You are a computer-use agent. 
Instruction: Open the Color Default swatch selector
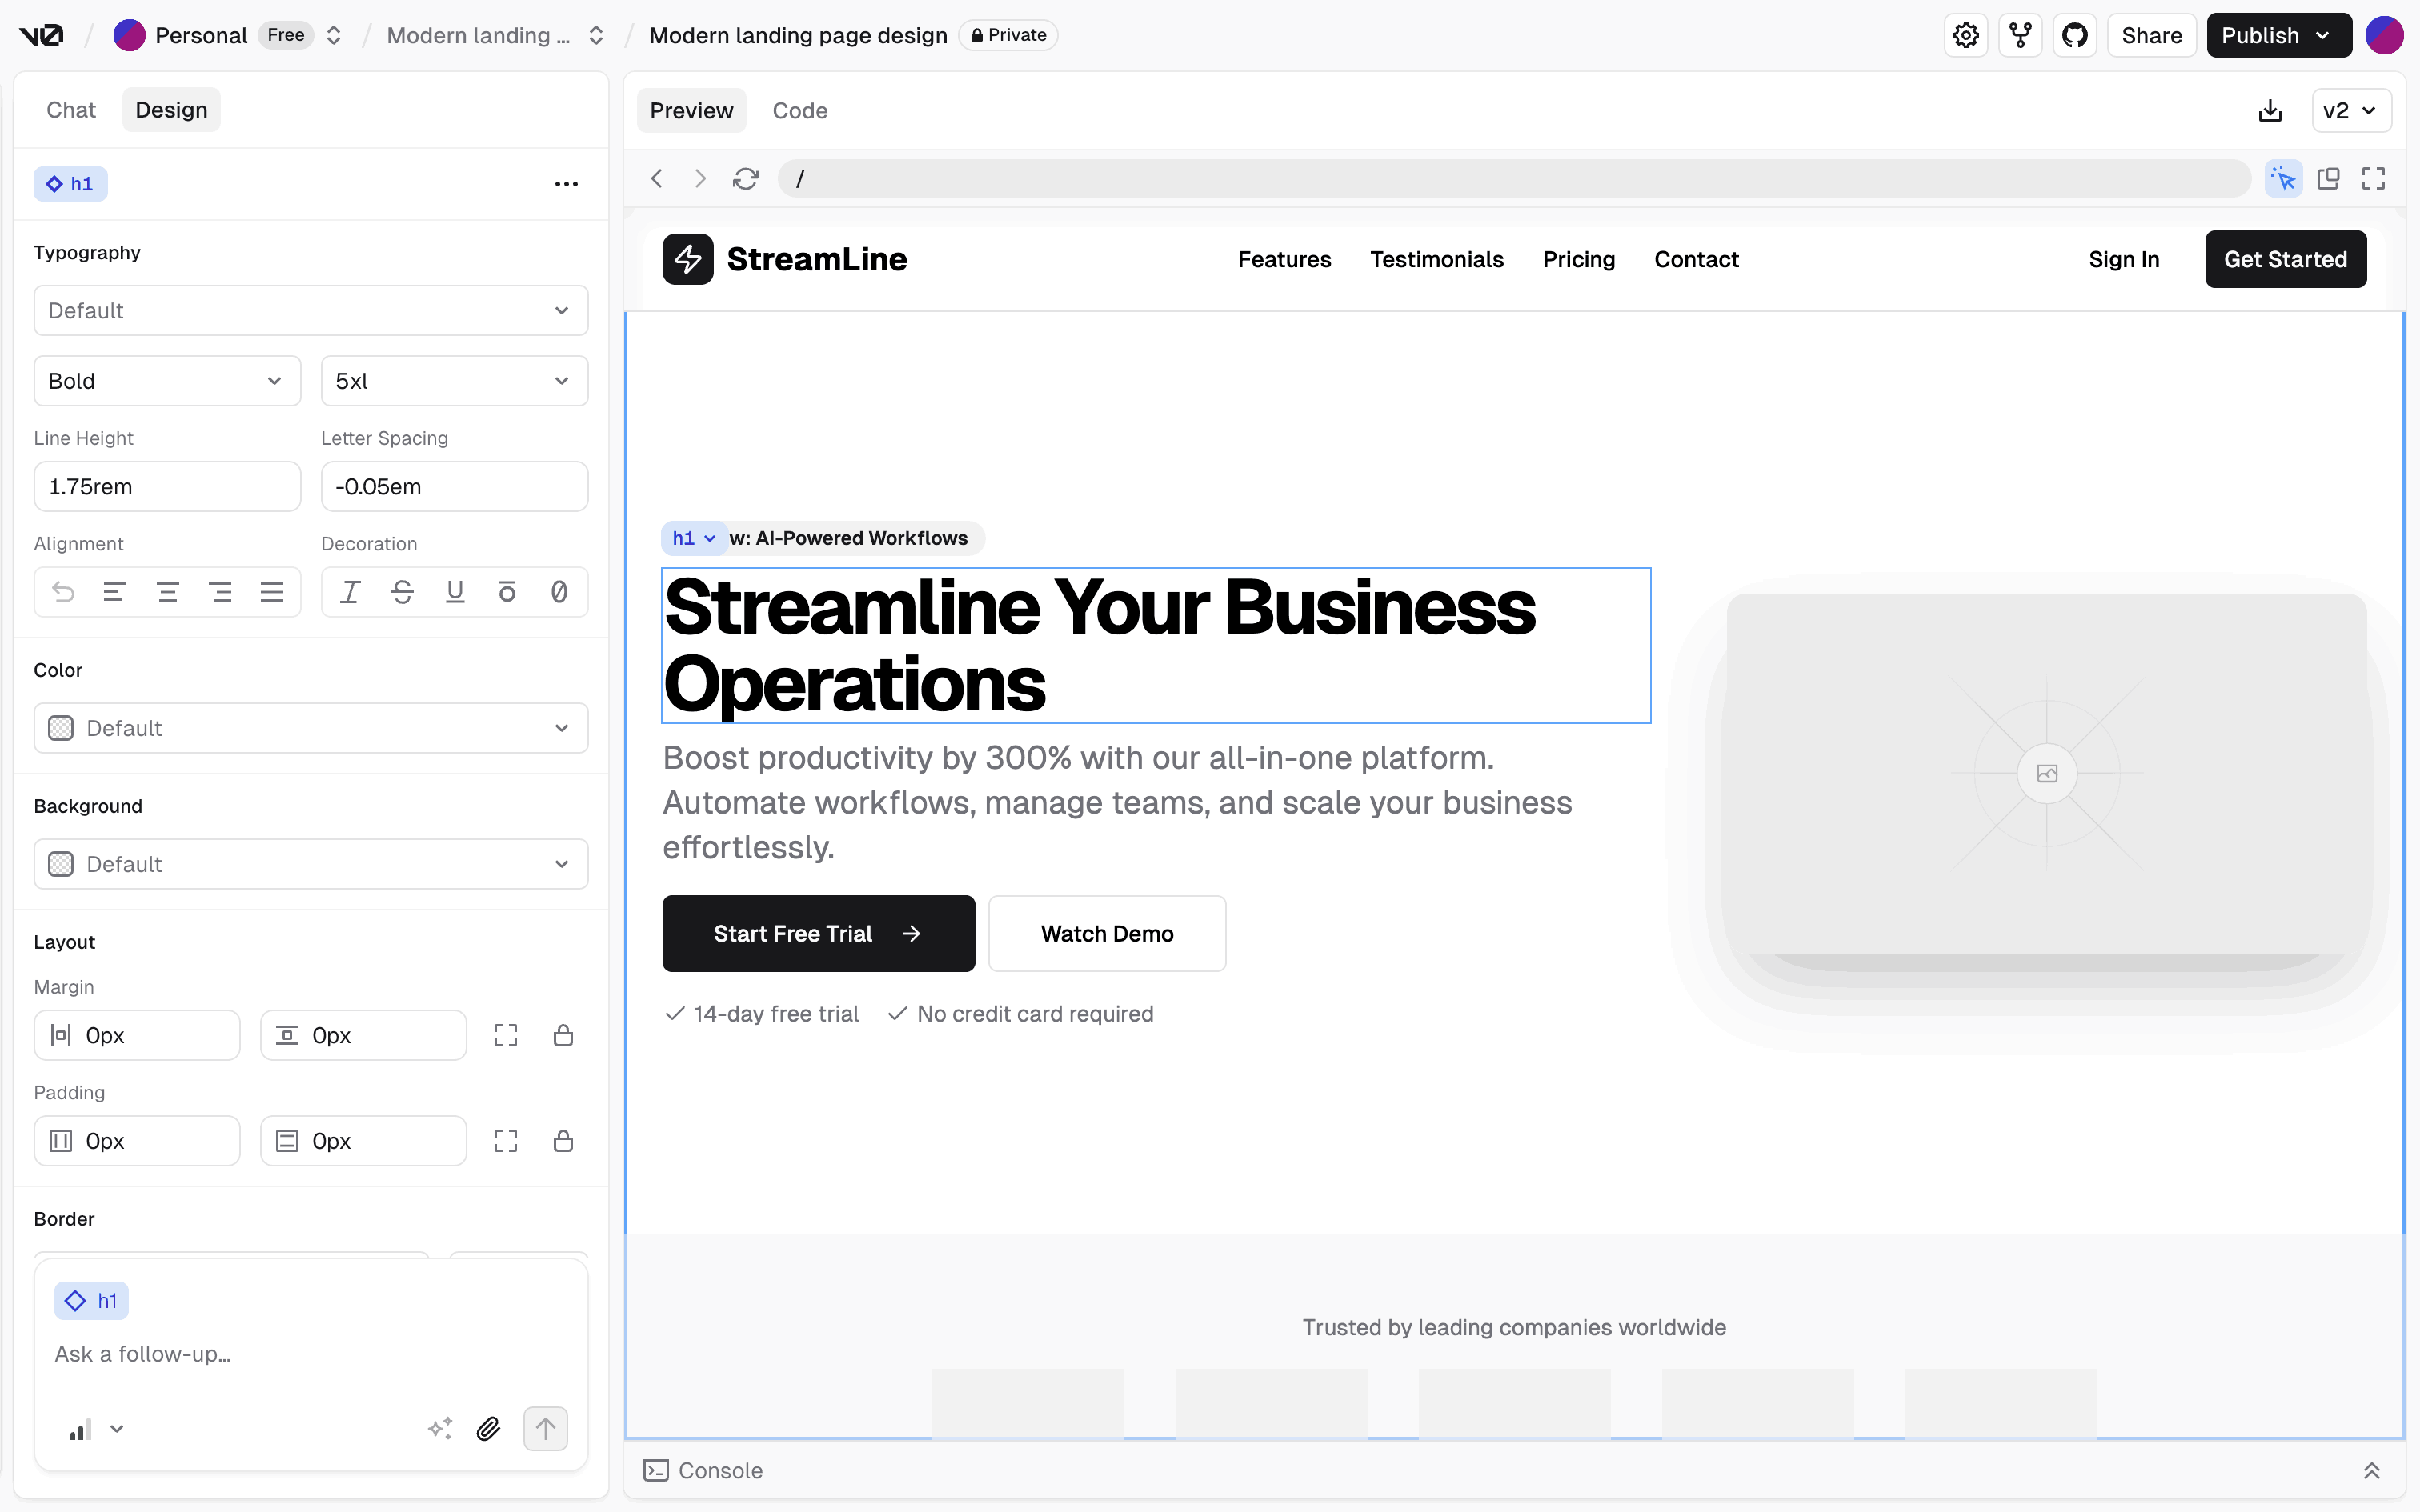pos(311,728)
